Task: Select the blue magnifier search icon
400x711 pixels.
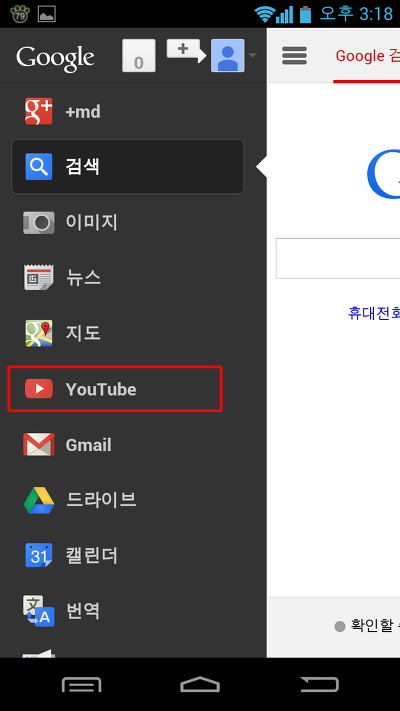Action: (39, 166)
